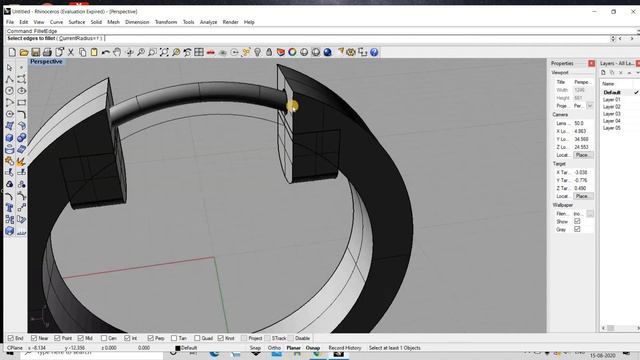Screen dimensions: 640x360
Task: Toggle the Knot osnap checkbox
Action: click(221, 338)
